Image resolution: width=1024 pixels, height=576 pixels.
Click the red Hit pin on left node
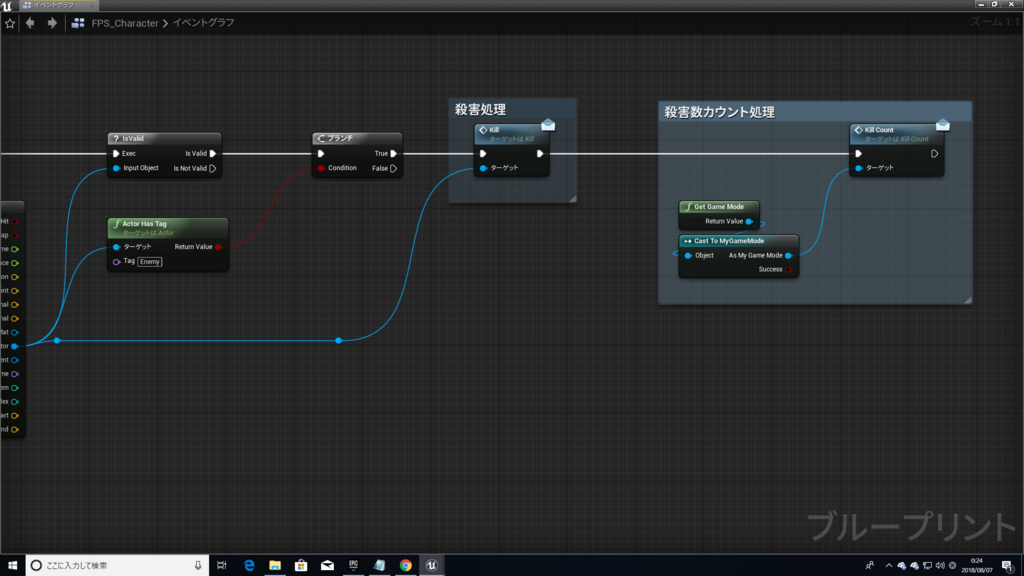(x=14, y=222)
